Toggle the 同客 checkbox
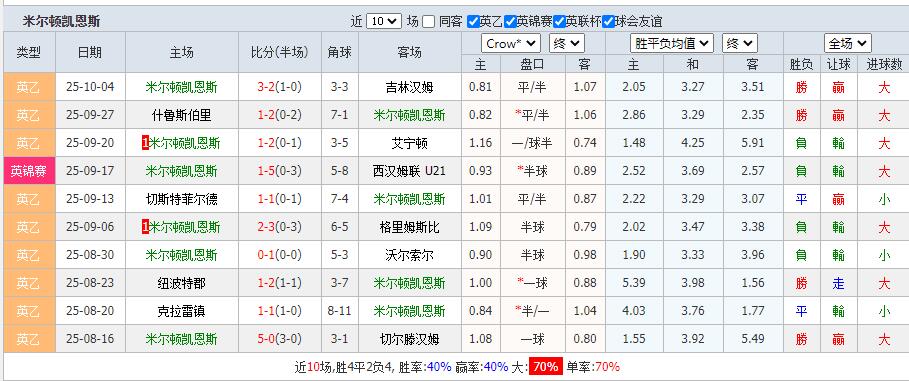The height and width of the screenshot is (381, 909). (428, 22)
